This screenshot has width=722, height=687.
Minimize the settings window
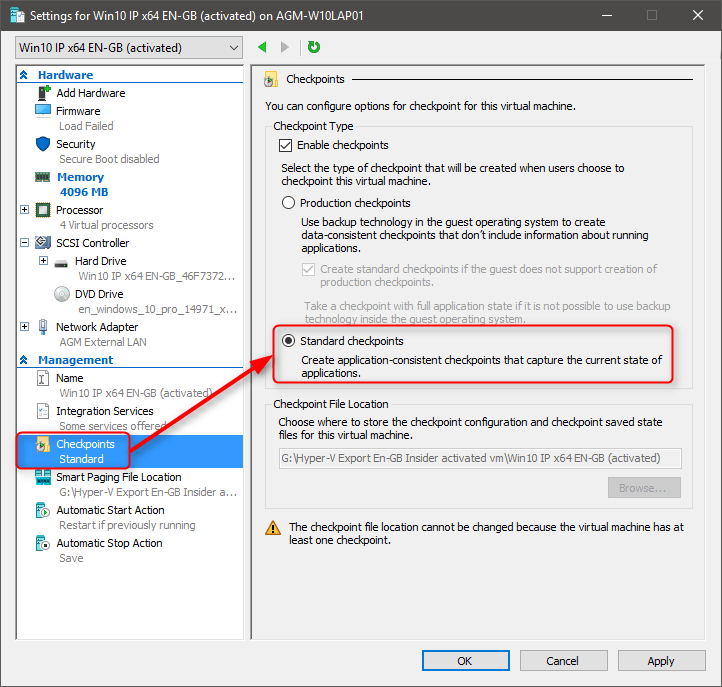(x=607, y=15)
